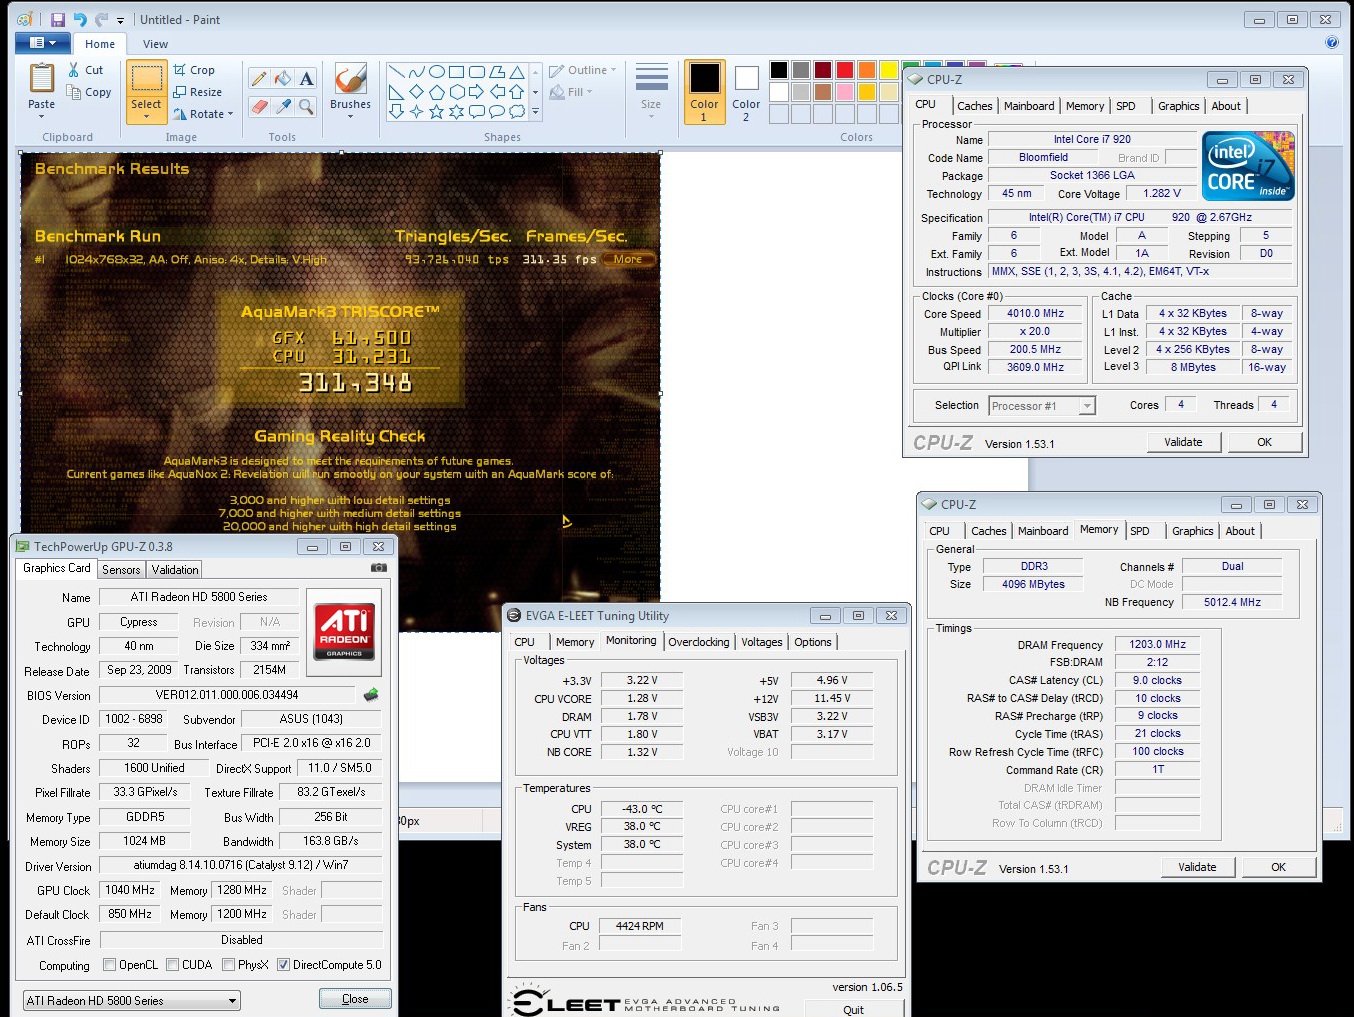
Task: Click the Intel Core i7 logo in CPU-Z
Action: 1248,166
